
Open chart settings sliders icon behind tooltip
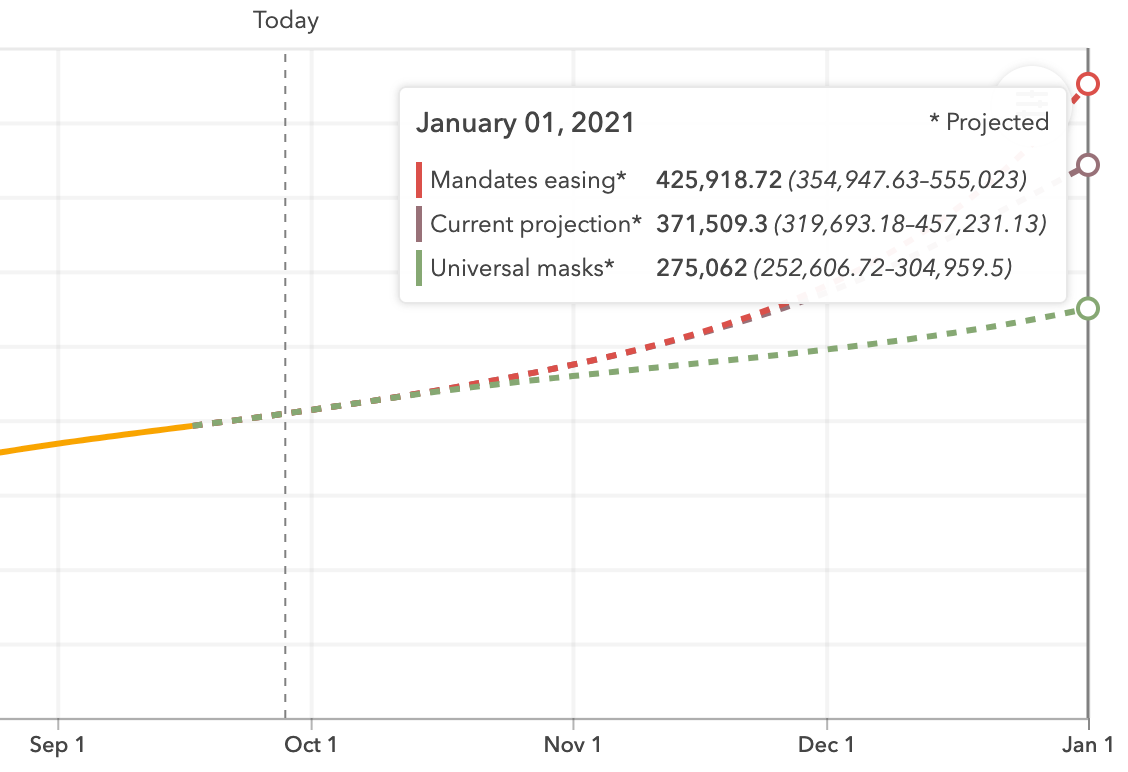(1031, 99)
